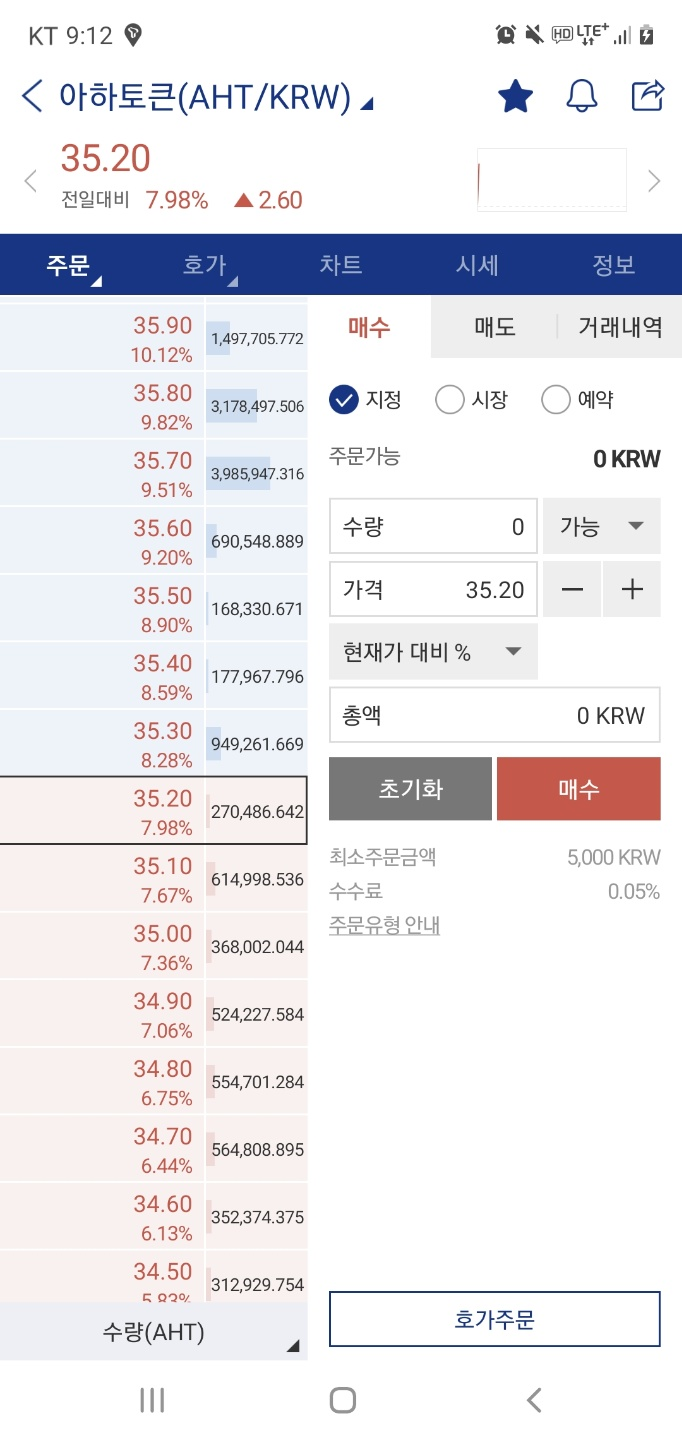Tap the Android home button

[342, 1400]
